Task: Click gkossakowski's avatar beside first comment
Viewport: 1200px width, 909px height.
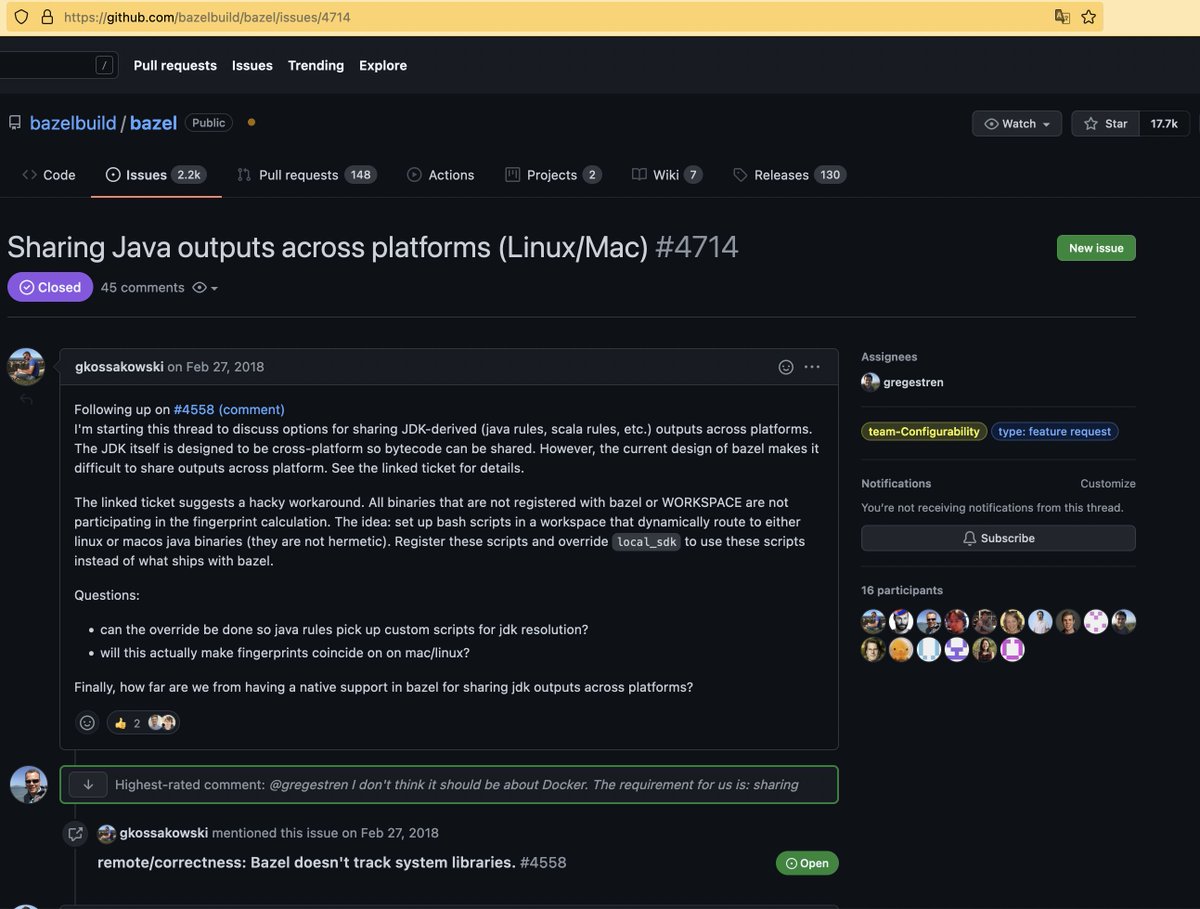Action: point(26,367)
